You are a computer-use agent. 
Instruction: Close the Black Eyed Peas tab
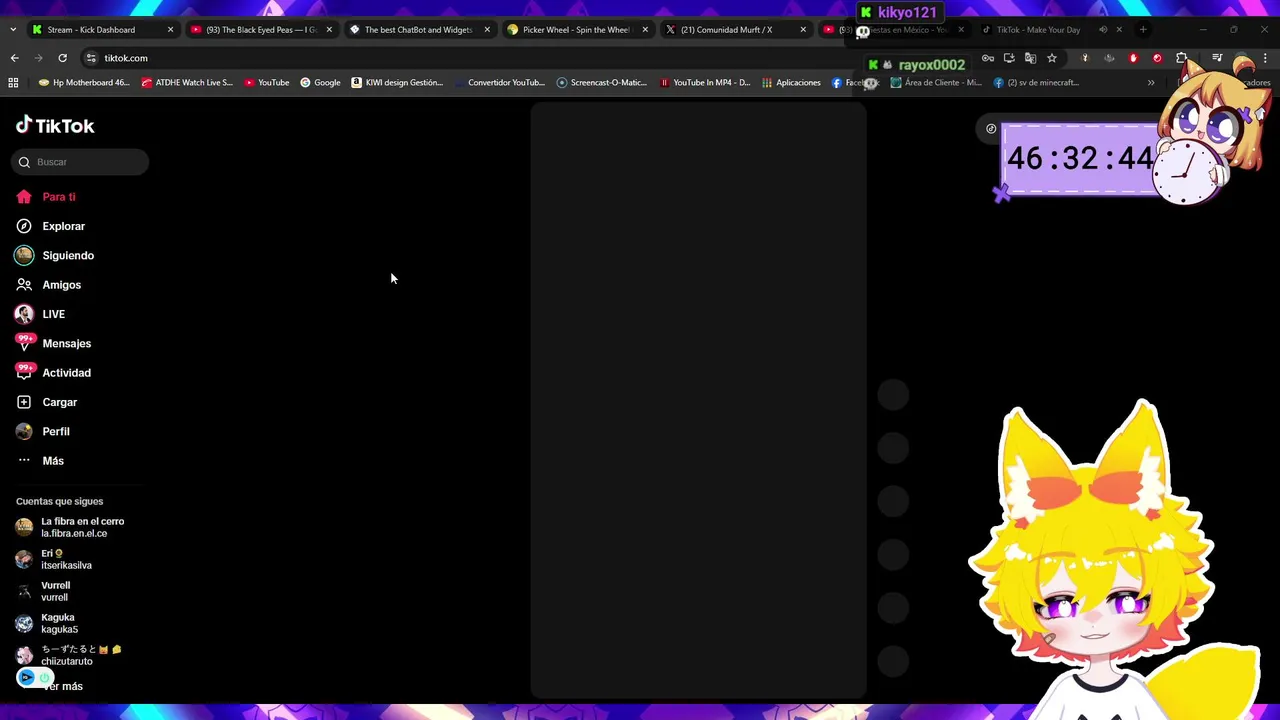(x=329, y=30)
